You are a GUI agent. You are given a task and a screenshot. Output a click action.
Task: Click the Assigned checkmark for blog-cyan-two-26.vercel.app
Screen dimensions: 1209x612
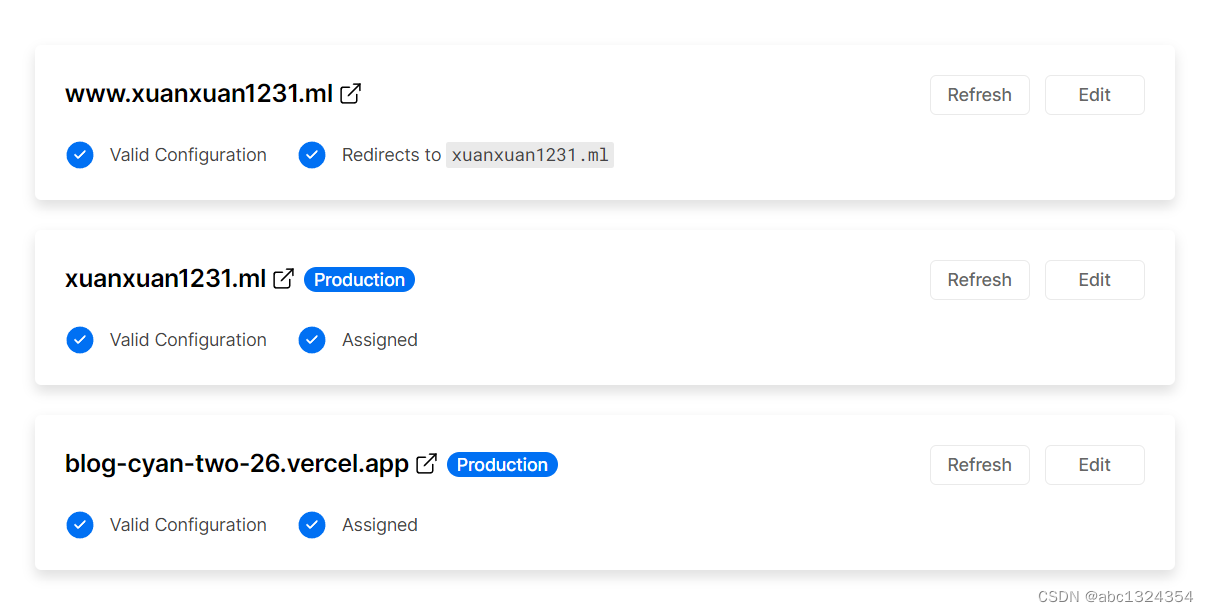(x=312, y=525)
